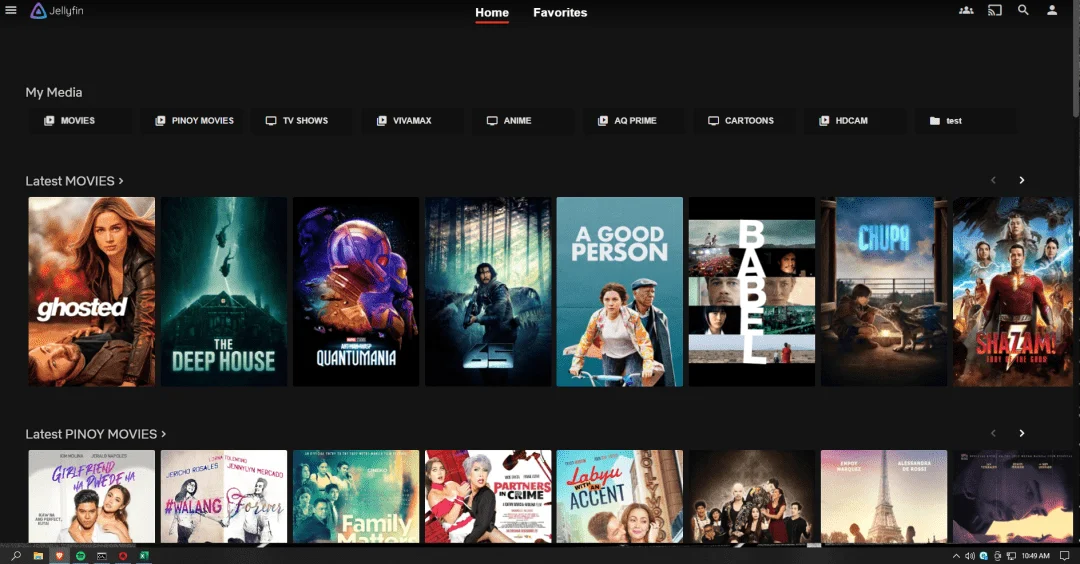Open Girlfriend Na Pwede Na poster
The image size is (1080, 564).
92,497
